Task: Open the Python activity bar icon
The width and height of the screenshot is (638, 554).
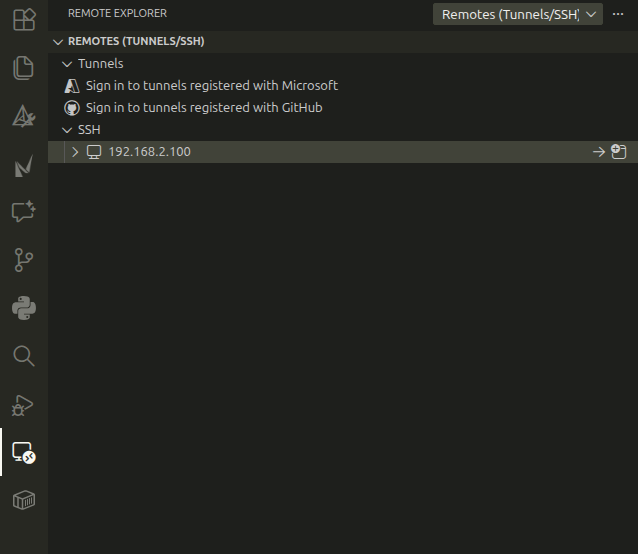Action: point(23,308)
